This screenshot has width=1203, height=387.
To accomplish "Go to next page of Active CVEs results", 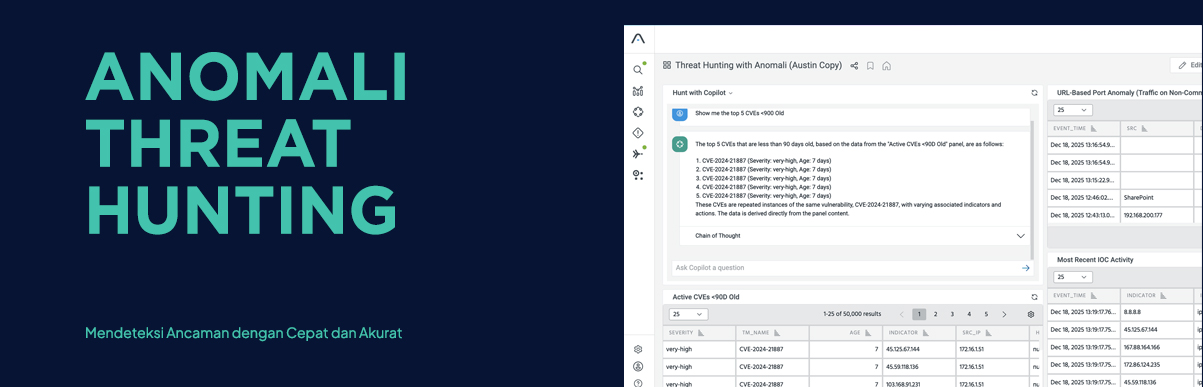I will 1005,315.
